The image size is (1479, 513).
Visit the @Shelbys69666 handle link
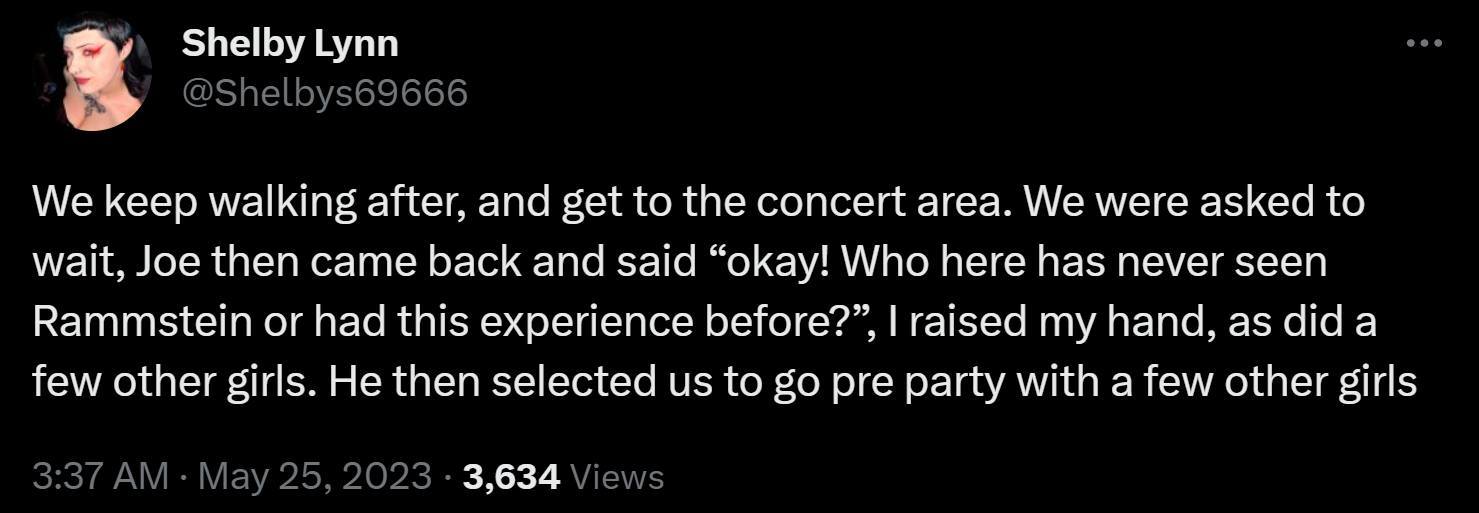[324, 93]
